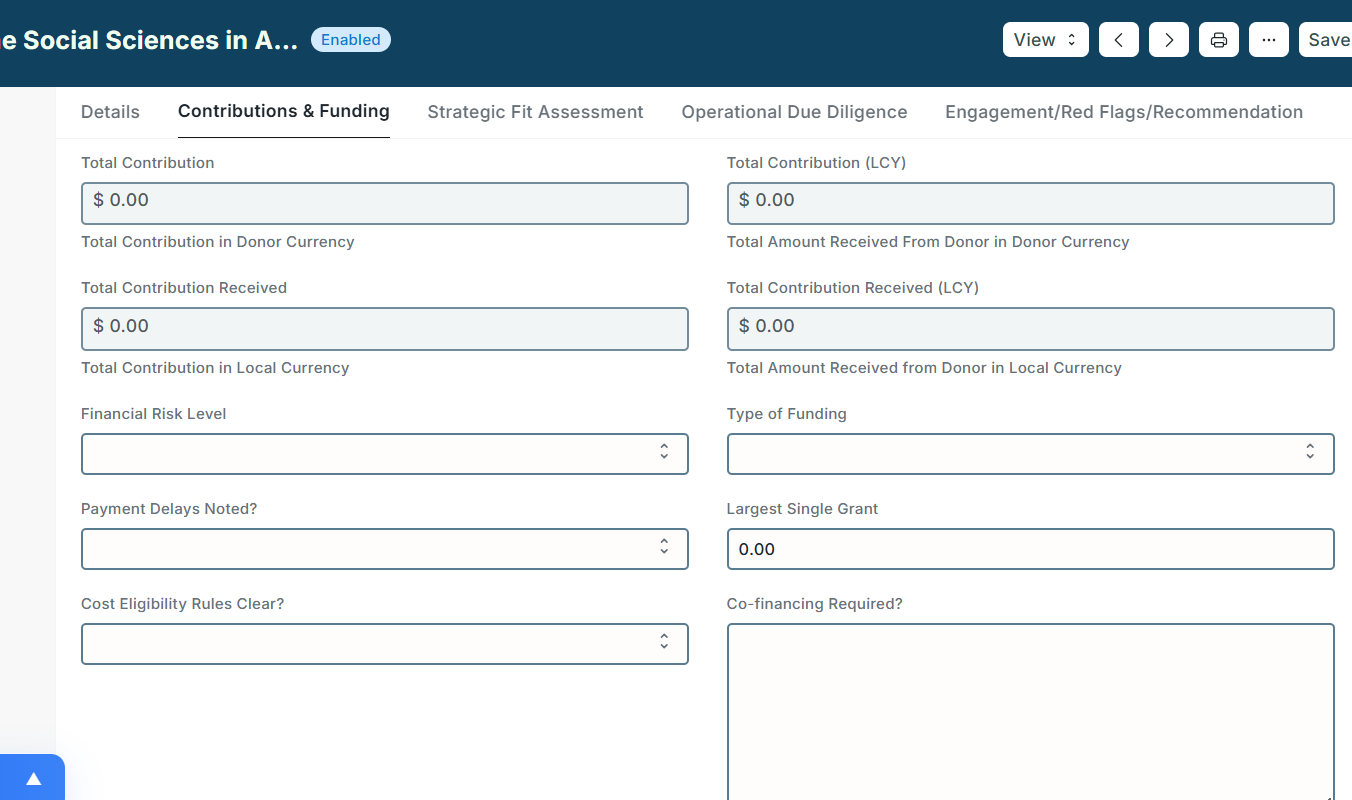Go to next record with right arrow
This screenshot has width=1352, height=800.
tap(1168, 40)
